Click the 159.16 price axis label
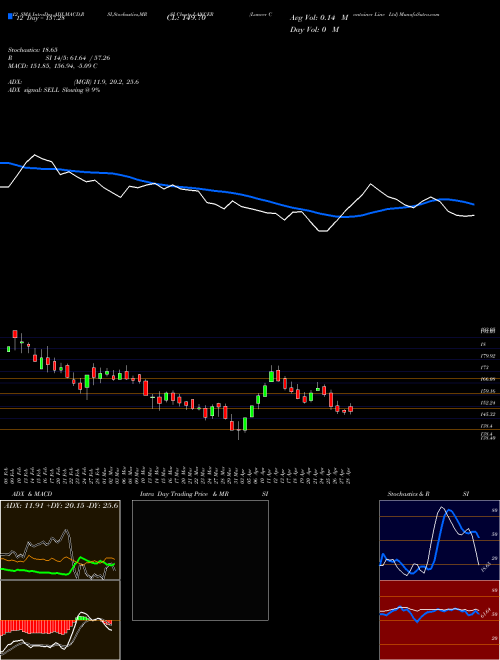The image size is (500, 660). [488, 391]
